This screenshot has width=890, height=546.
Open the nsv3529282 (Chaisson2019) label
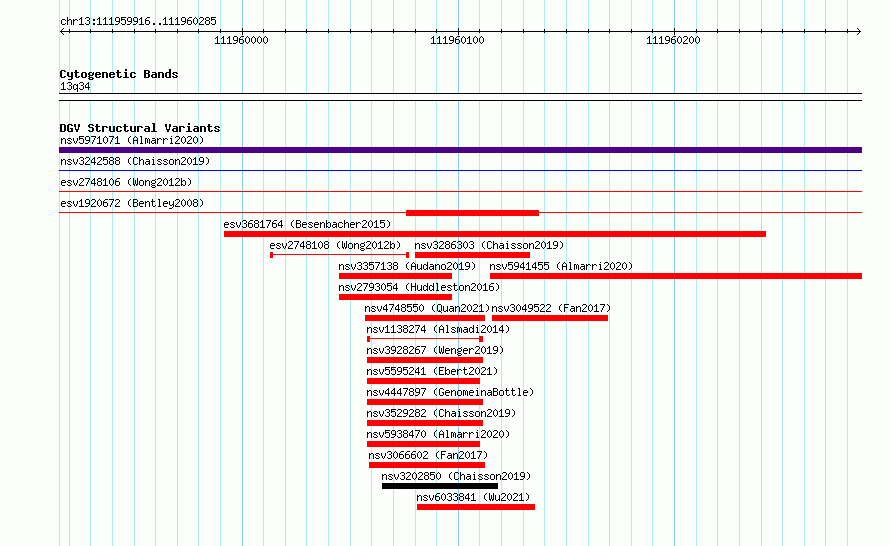(441, 413)
